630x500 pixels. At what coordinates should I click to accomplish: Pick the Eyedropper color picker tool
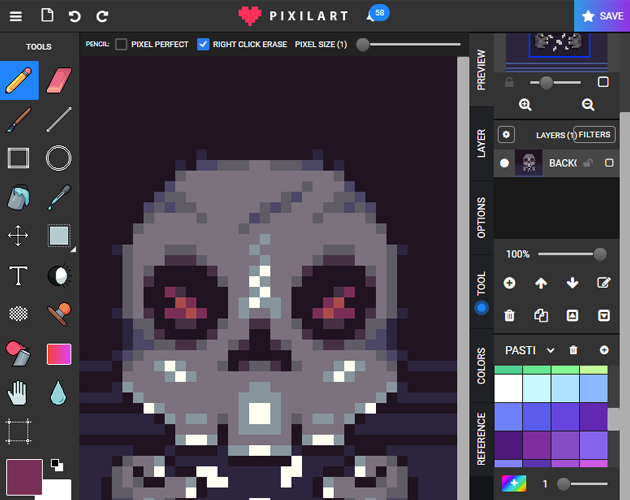tap(59, 197)
